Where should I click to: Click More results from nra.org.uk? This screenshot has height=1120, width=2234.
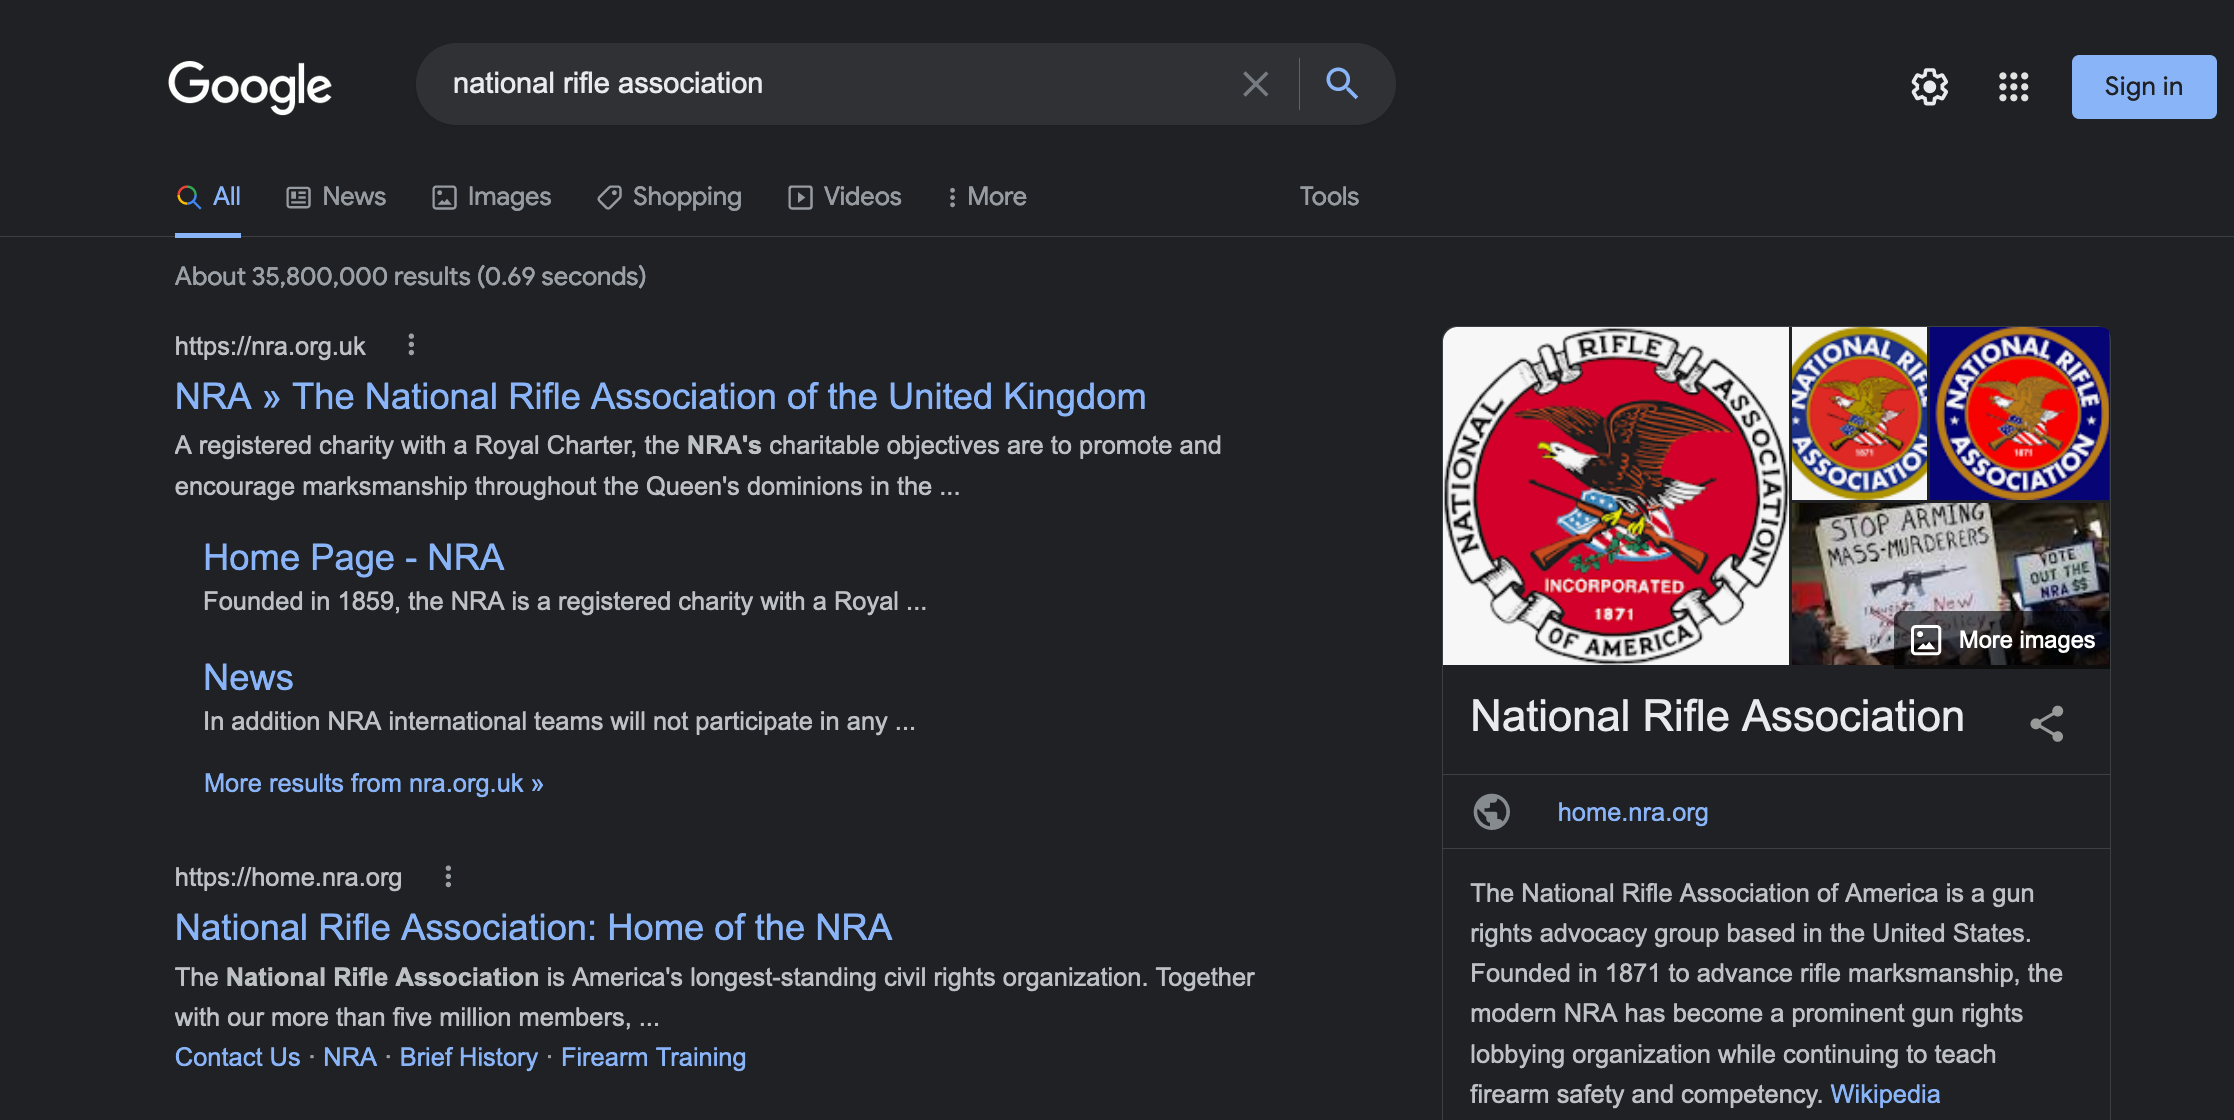[x=373, y=783]
